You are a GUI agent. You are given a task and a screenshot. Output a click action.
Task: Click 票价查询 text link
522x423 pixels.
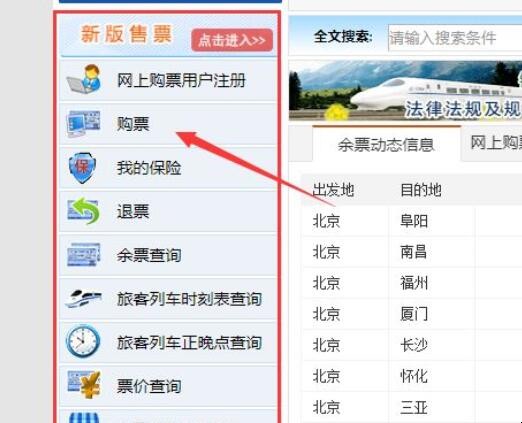tap(149, 386)
